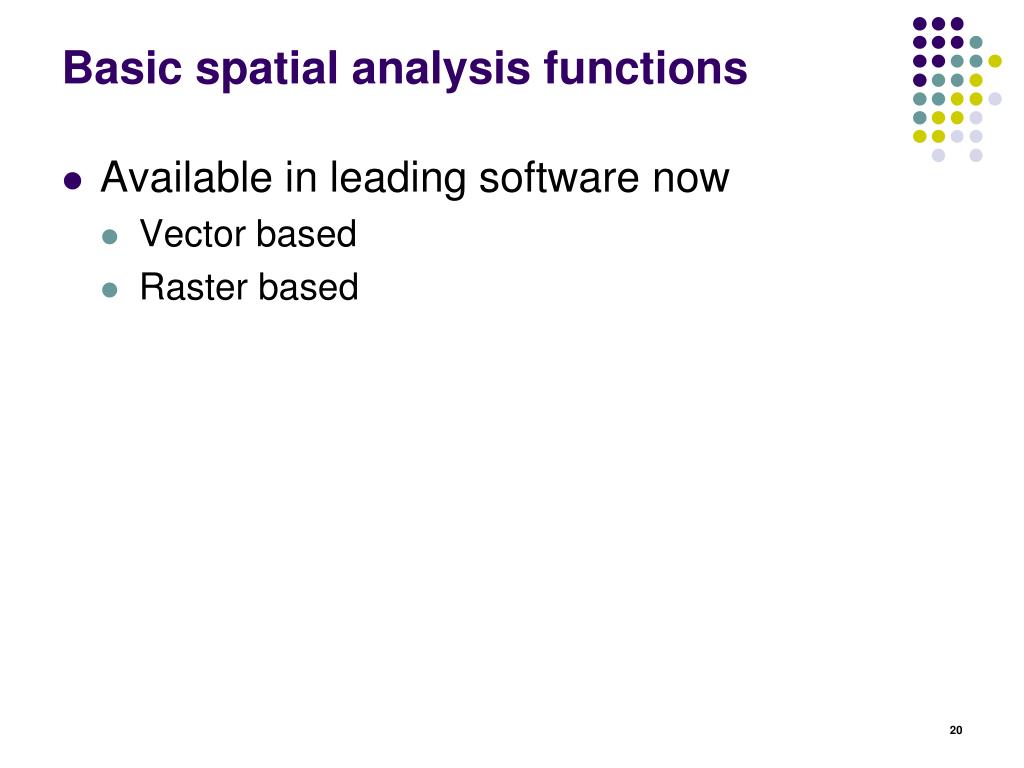Click the top-left purple dot in the dot grid

tap(919, 24)
